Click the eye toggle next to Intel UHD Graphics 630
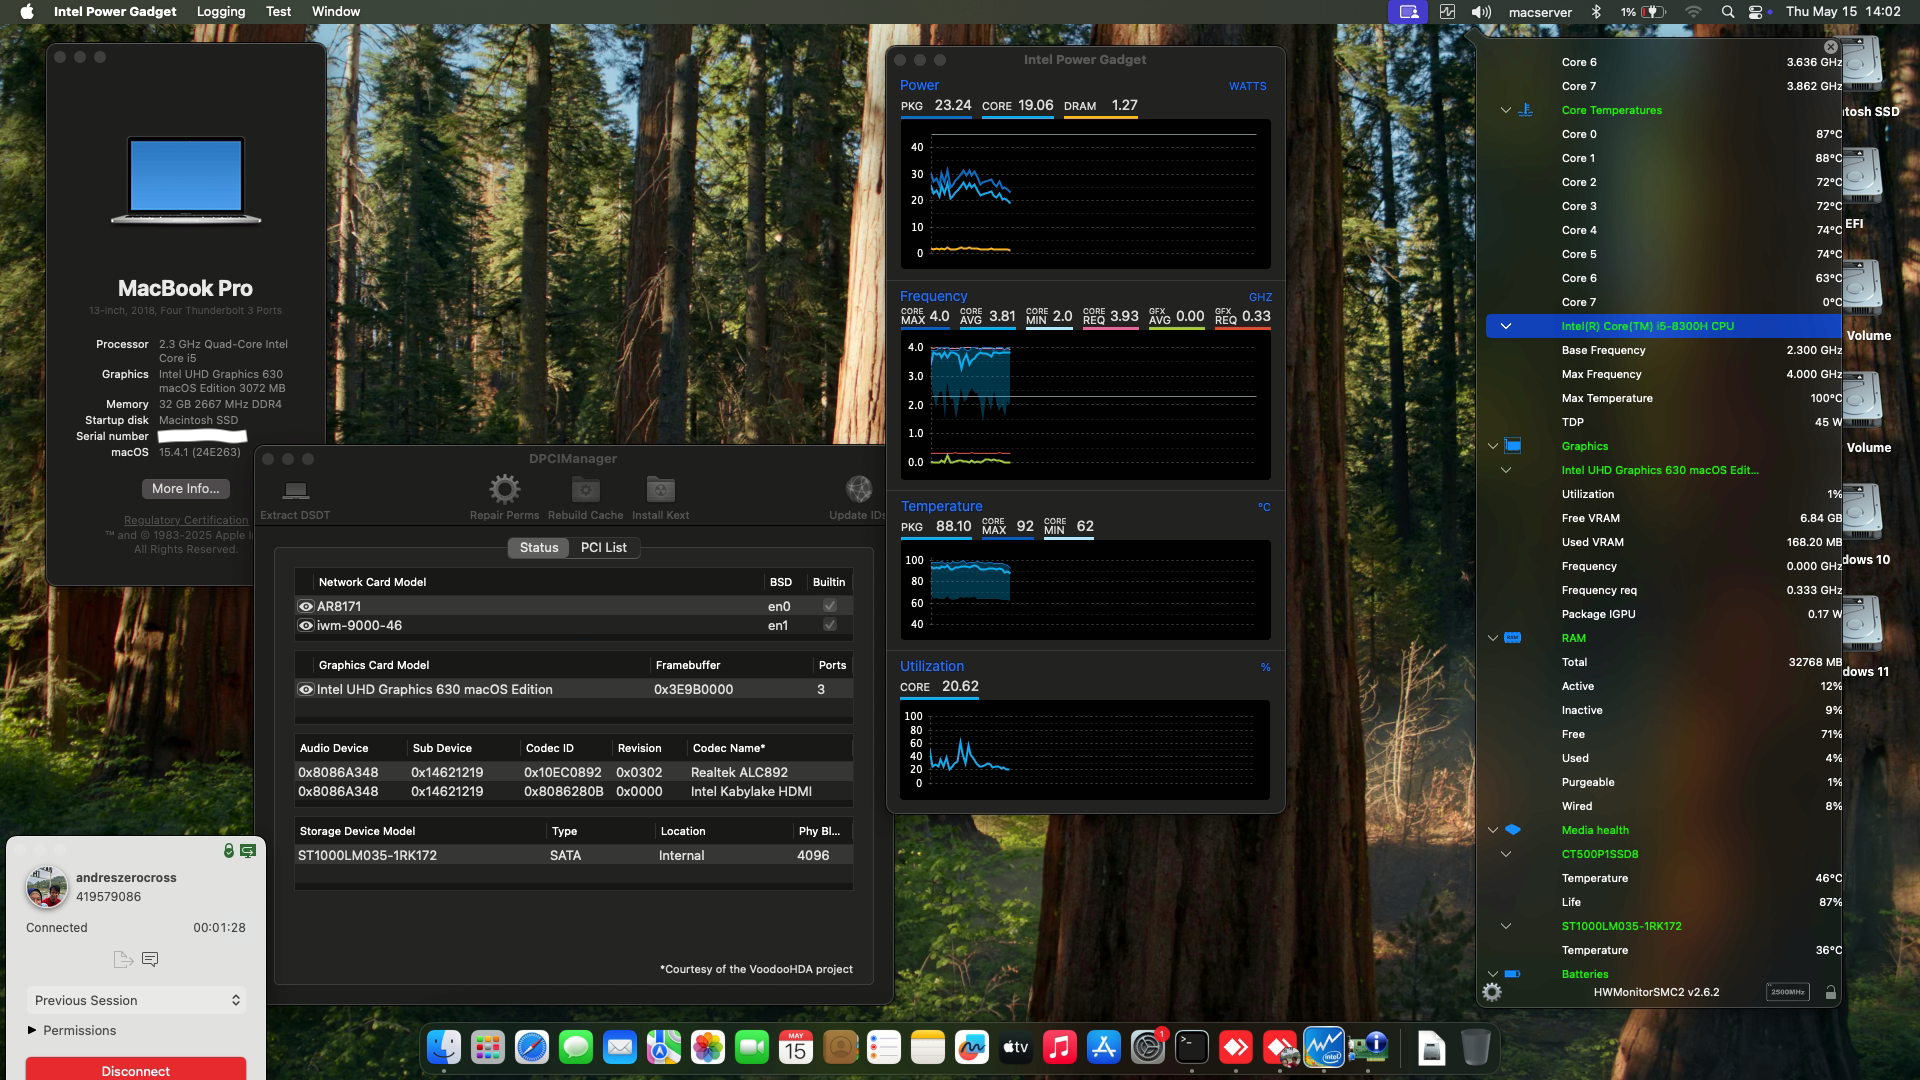Screen dimensions: 1920x1080 [x=305, y=689]
